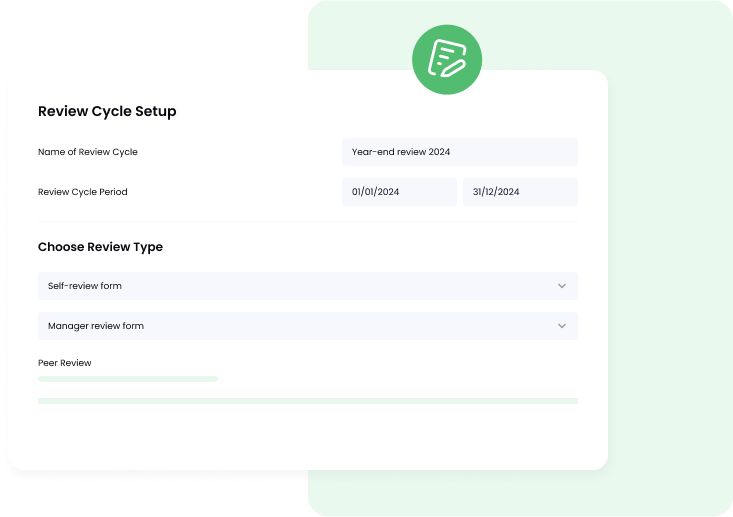Expand chevron on Manager review form row

[562, 326]
